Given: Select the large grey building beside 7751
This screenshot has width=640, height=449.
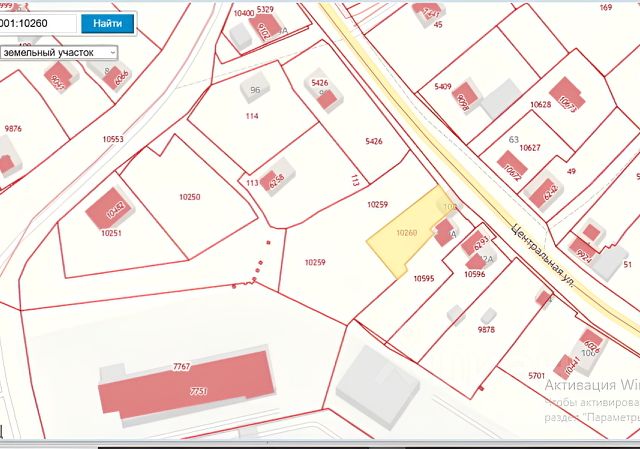Looking at the screenshot, I should [378, 386].
